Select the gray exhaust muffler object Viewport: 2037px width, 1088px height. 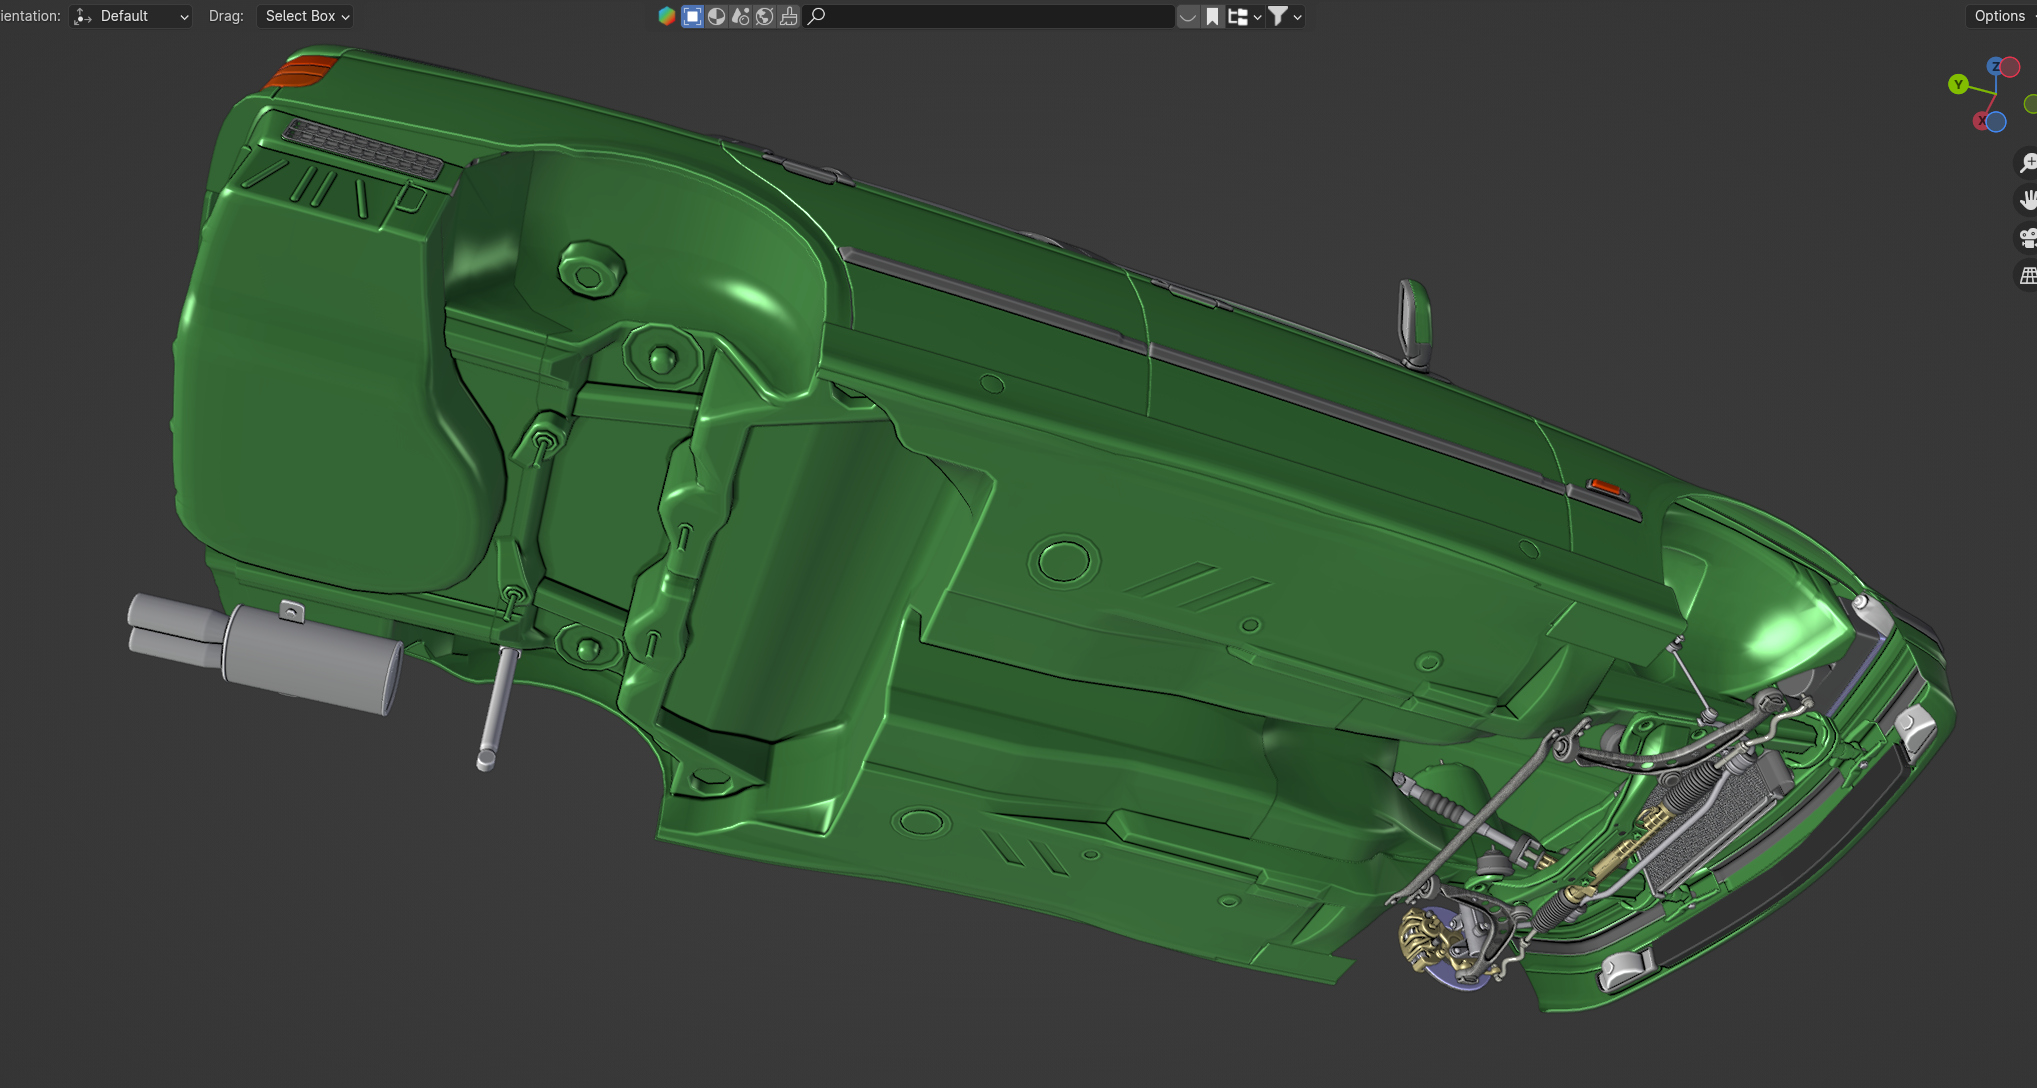[x=310, y=658]
